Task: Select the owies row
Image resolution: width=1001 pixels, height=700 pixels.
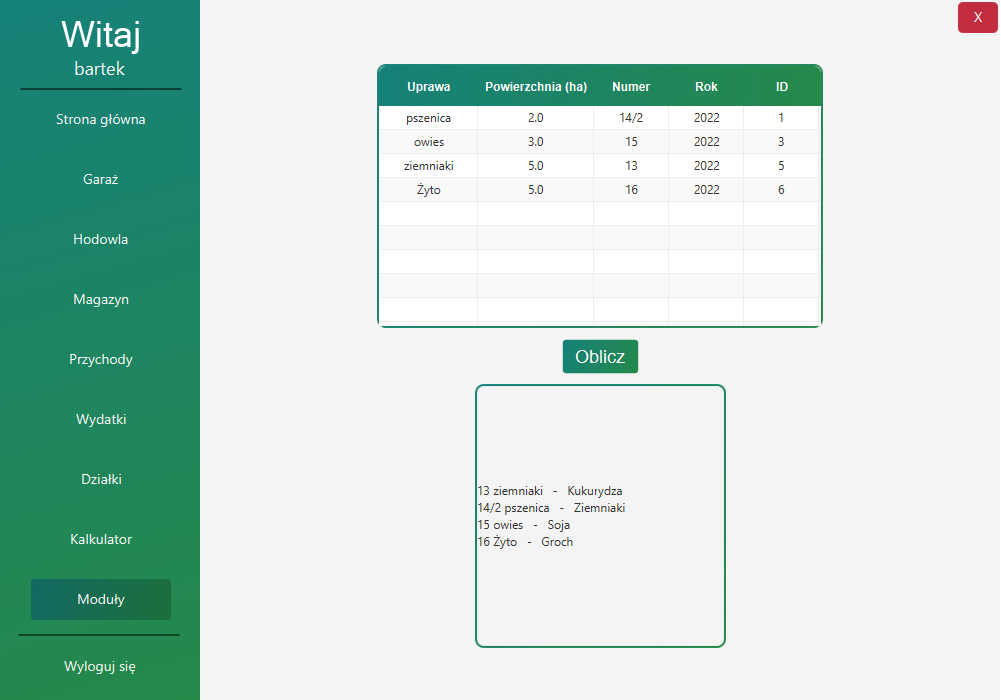Action: (428, 141)
